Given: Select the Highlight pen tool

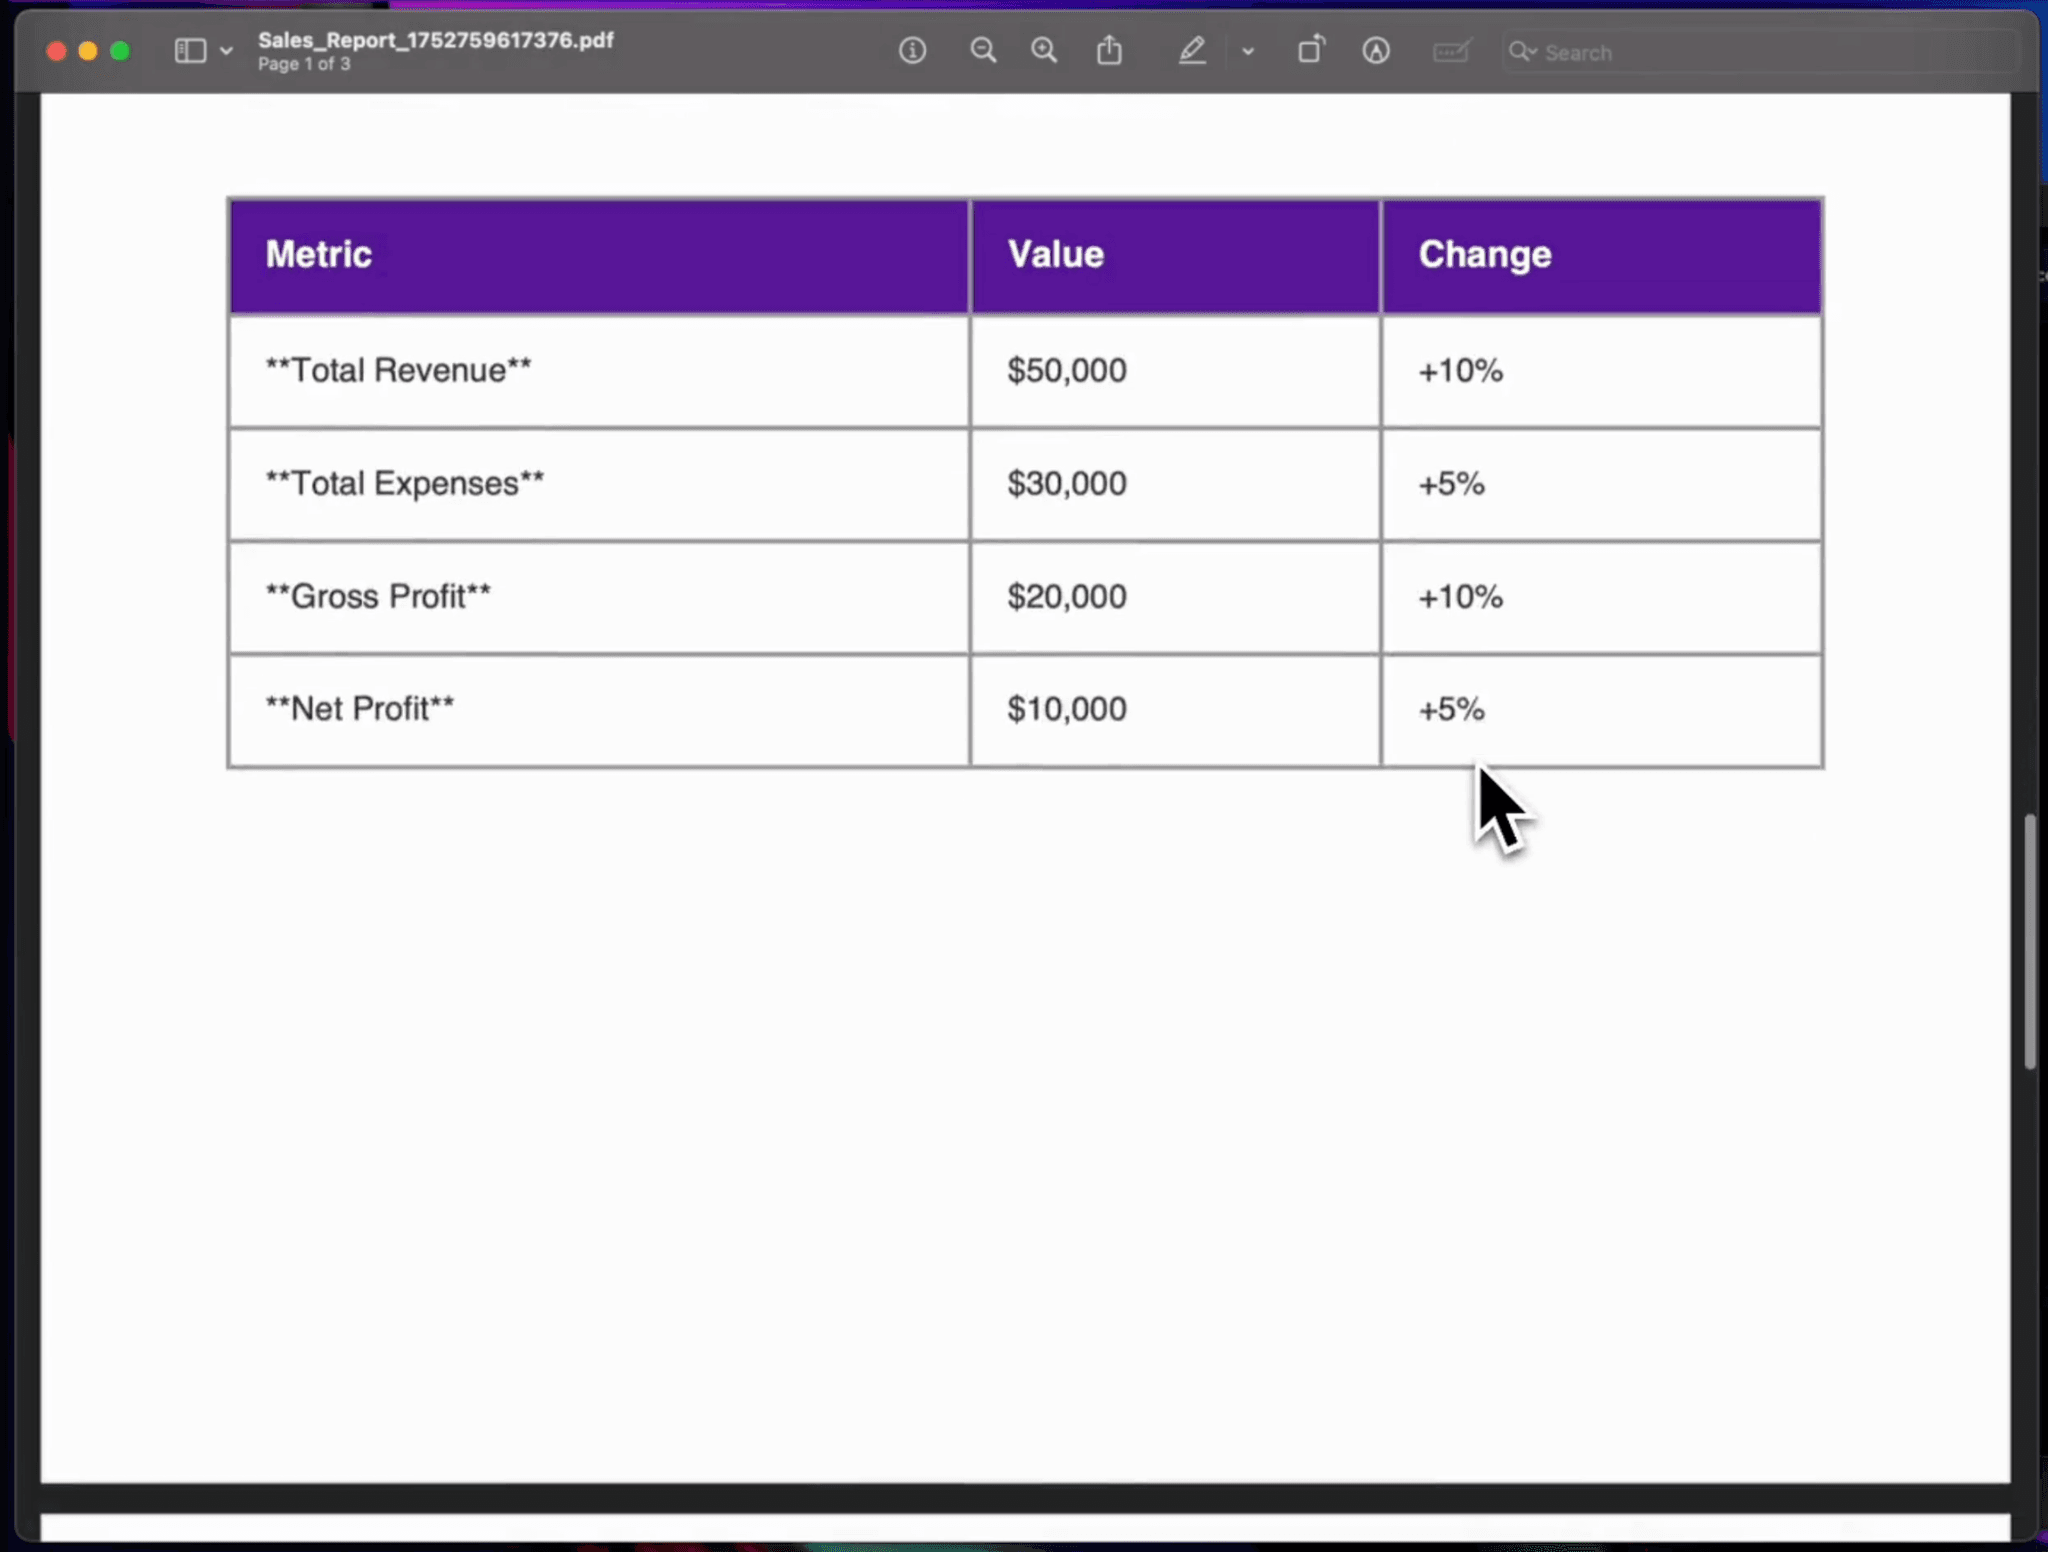Looking at the screenshot, I should click(x=1191, y=51).
